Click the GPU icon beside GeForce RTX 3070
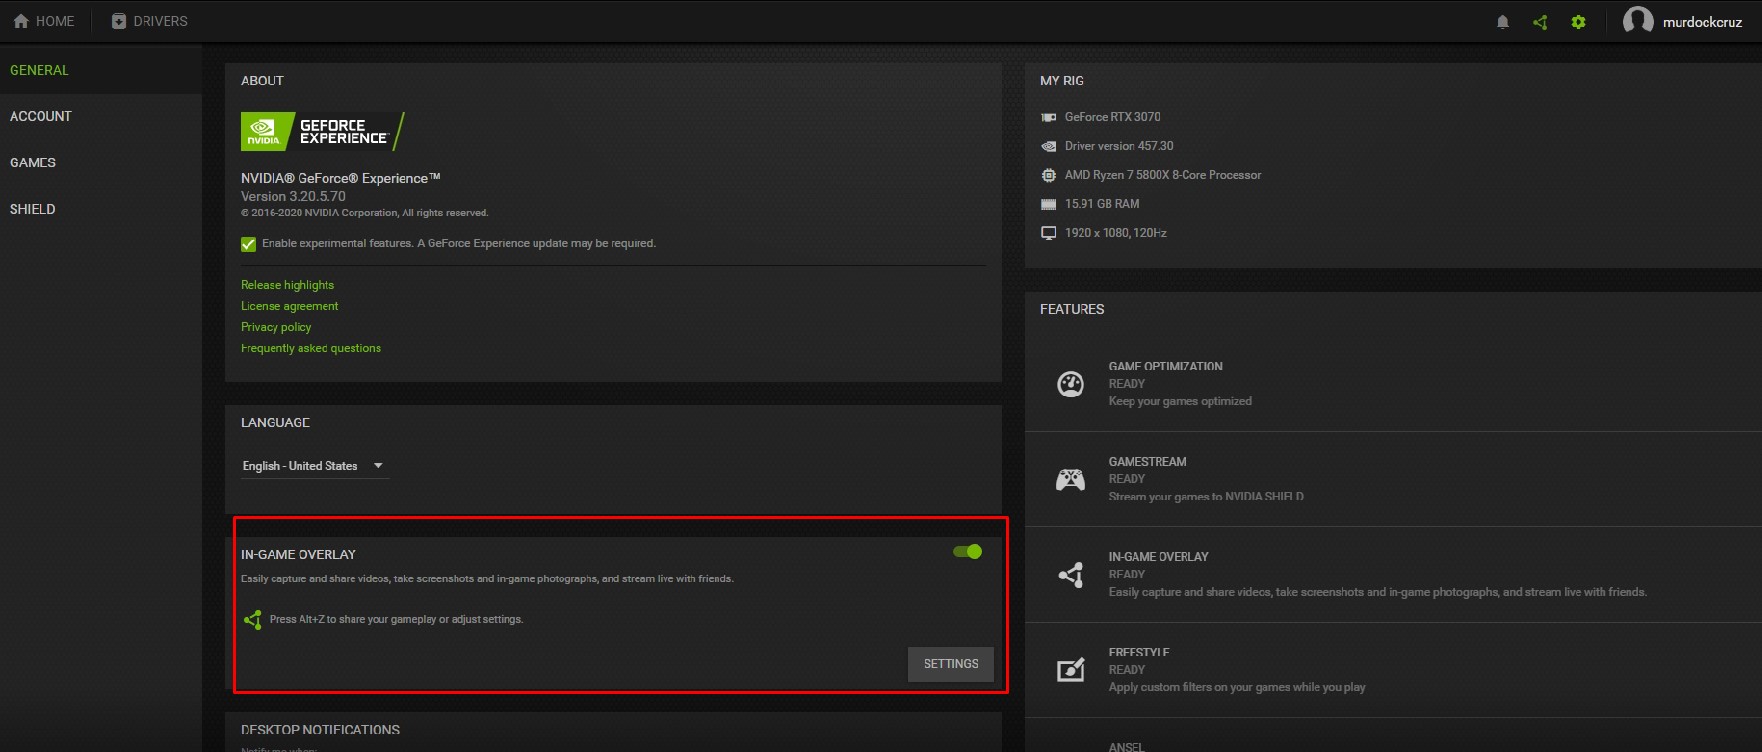The image size is (1762, 752). pos(1048,117)
